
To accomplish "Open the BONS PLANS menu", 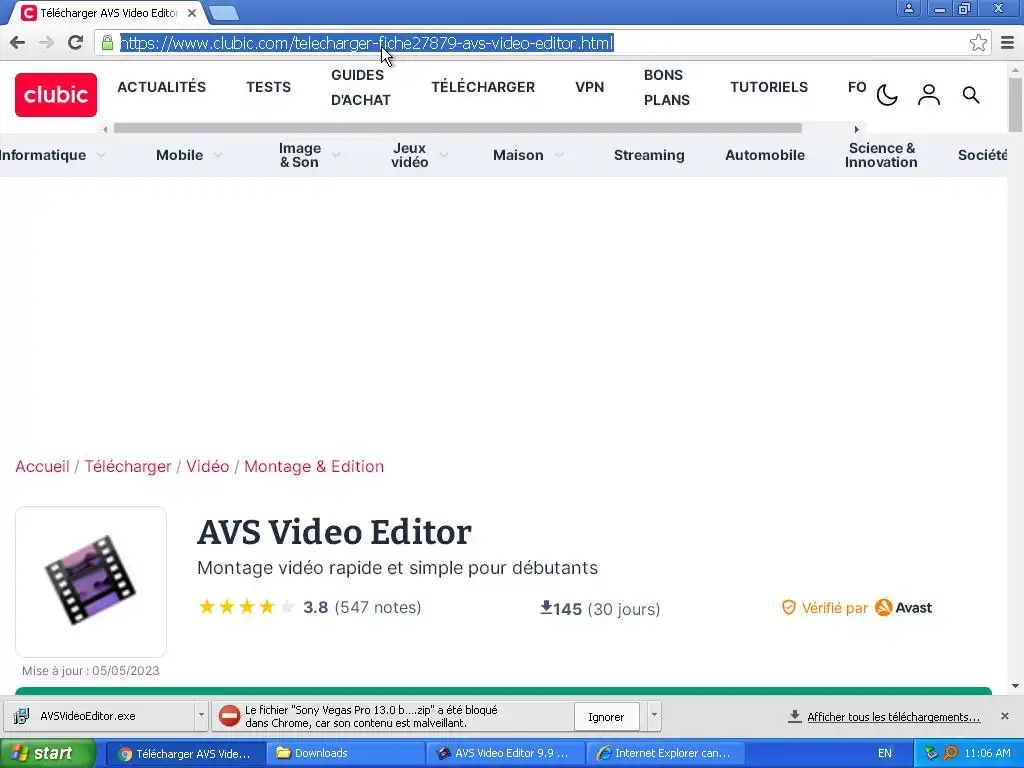I will point(667,88).
